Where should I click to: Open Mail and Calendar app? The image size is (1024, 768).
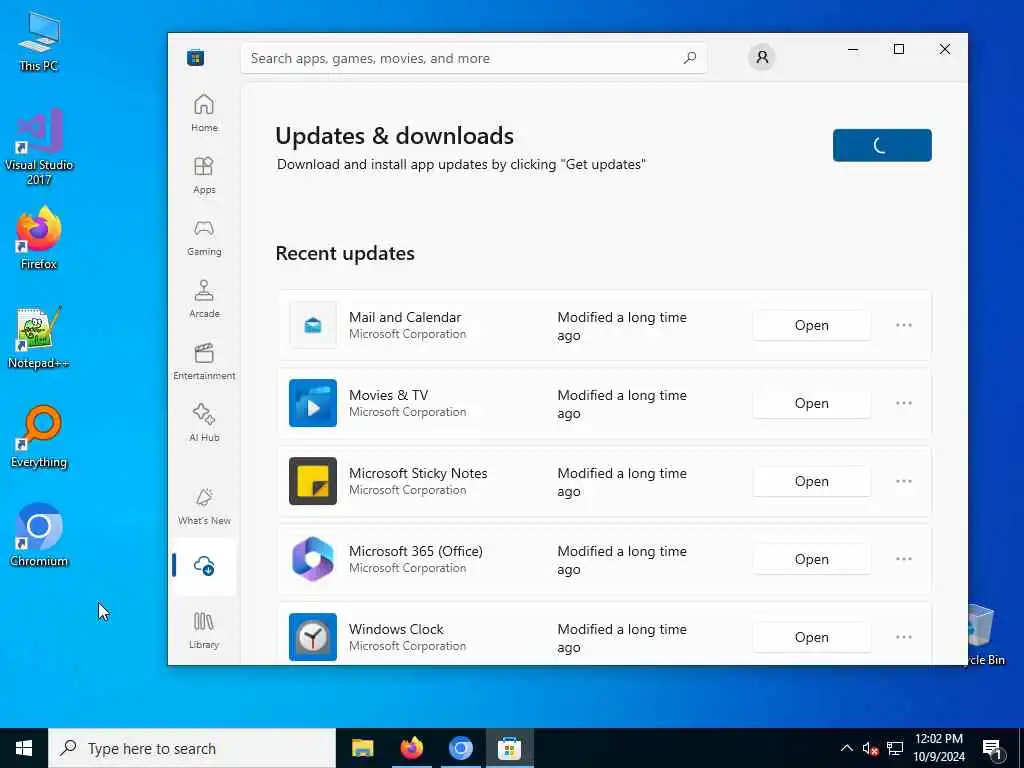[x=811, y=325]
